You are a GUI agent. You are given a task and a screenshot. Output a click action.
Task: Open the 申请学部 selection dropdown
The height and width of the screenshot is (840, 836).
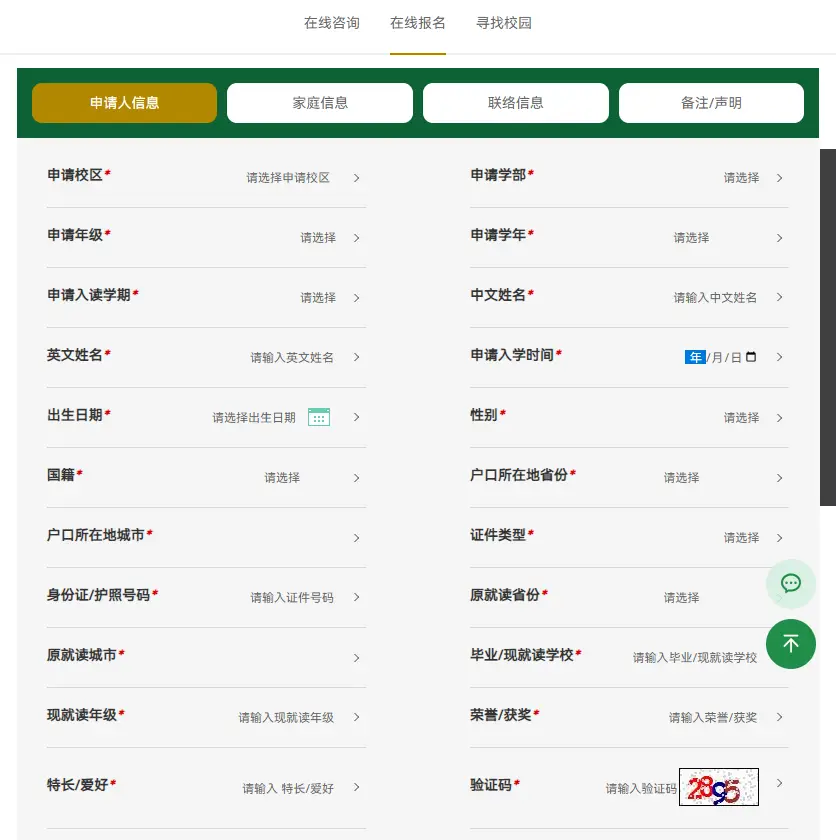coord(741,178)
